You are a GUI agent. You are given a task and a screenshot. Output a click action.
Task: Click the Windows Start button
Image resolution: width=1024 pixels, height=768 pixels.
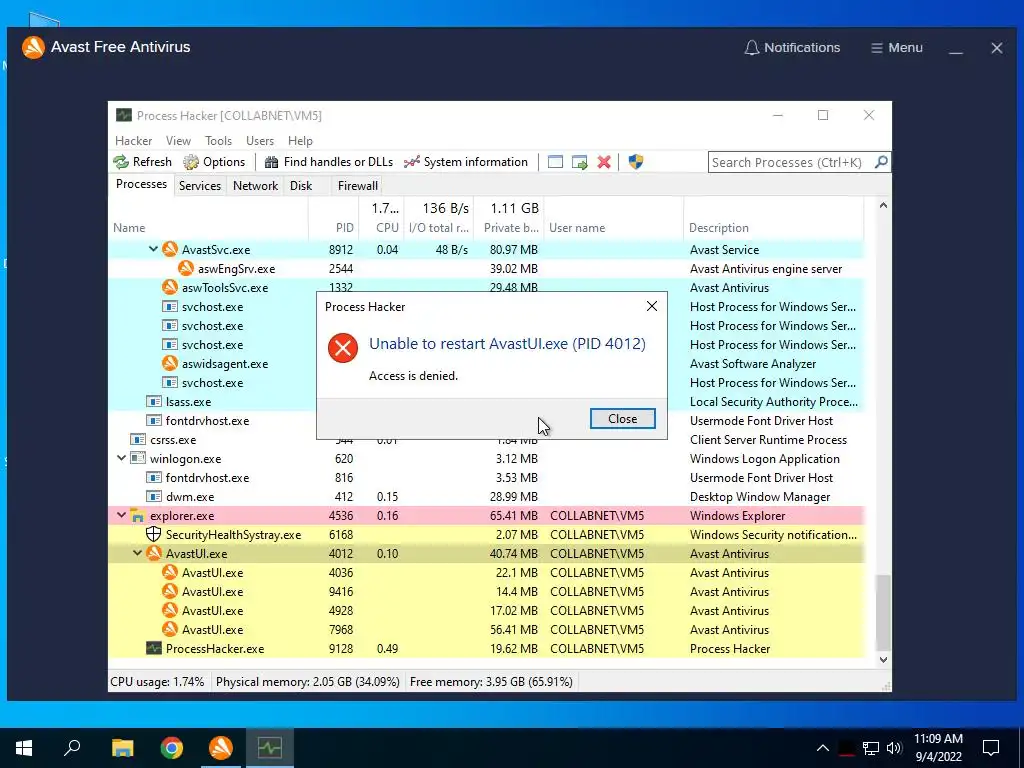pyautogui.click(x=24, y=748)
